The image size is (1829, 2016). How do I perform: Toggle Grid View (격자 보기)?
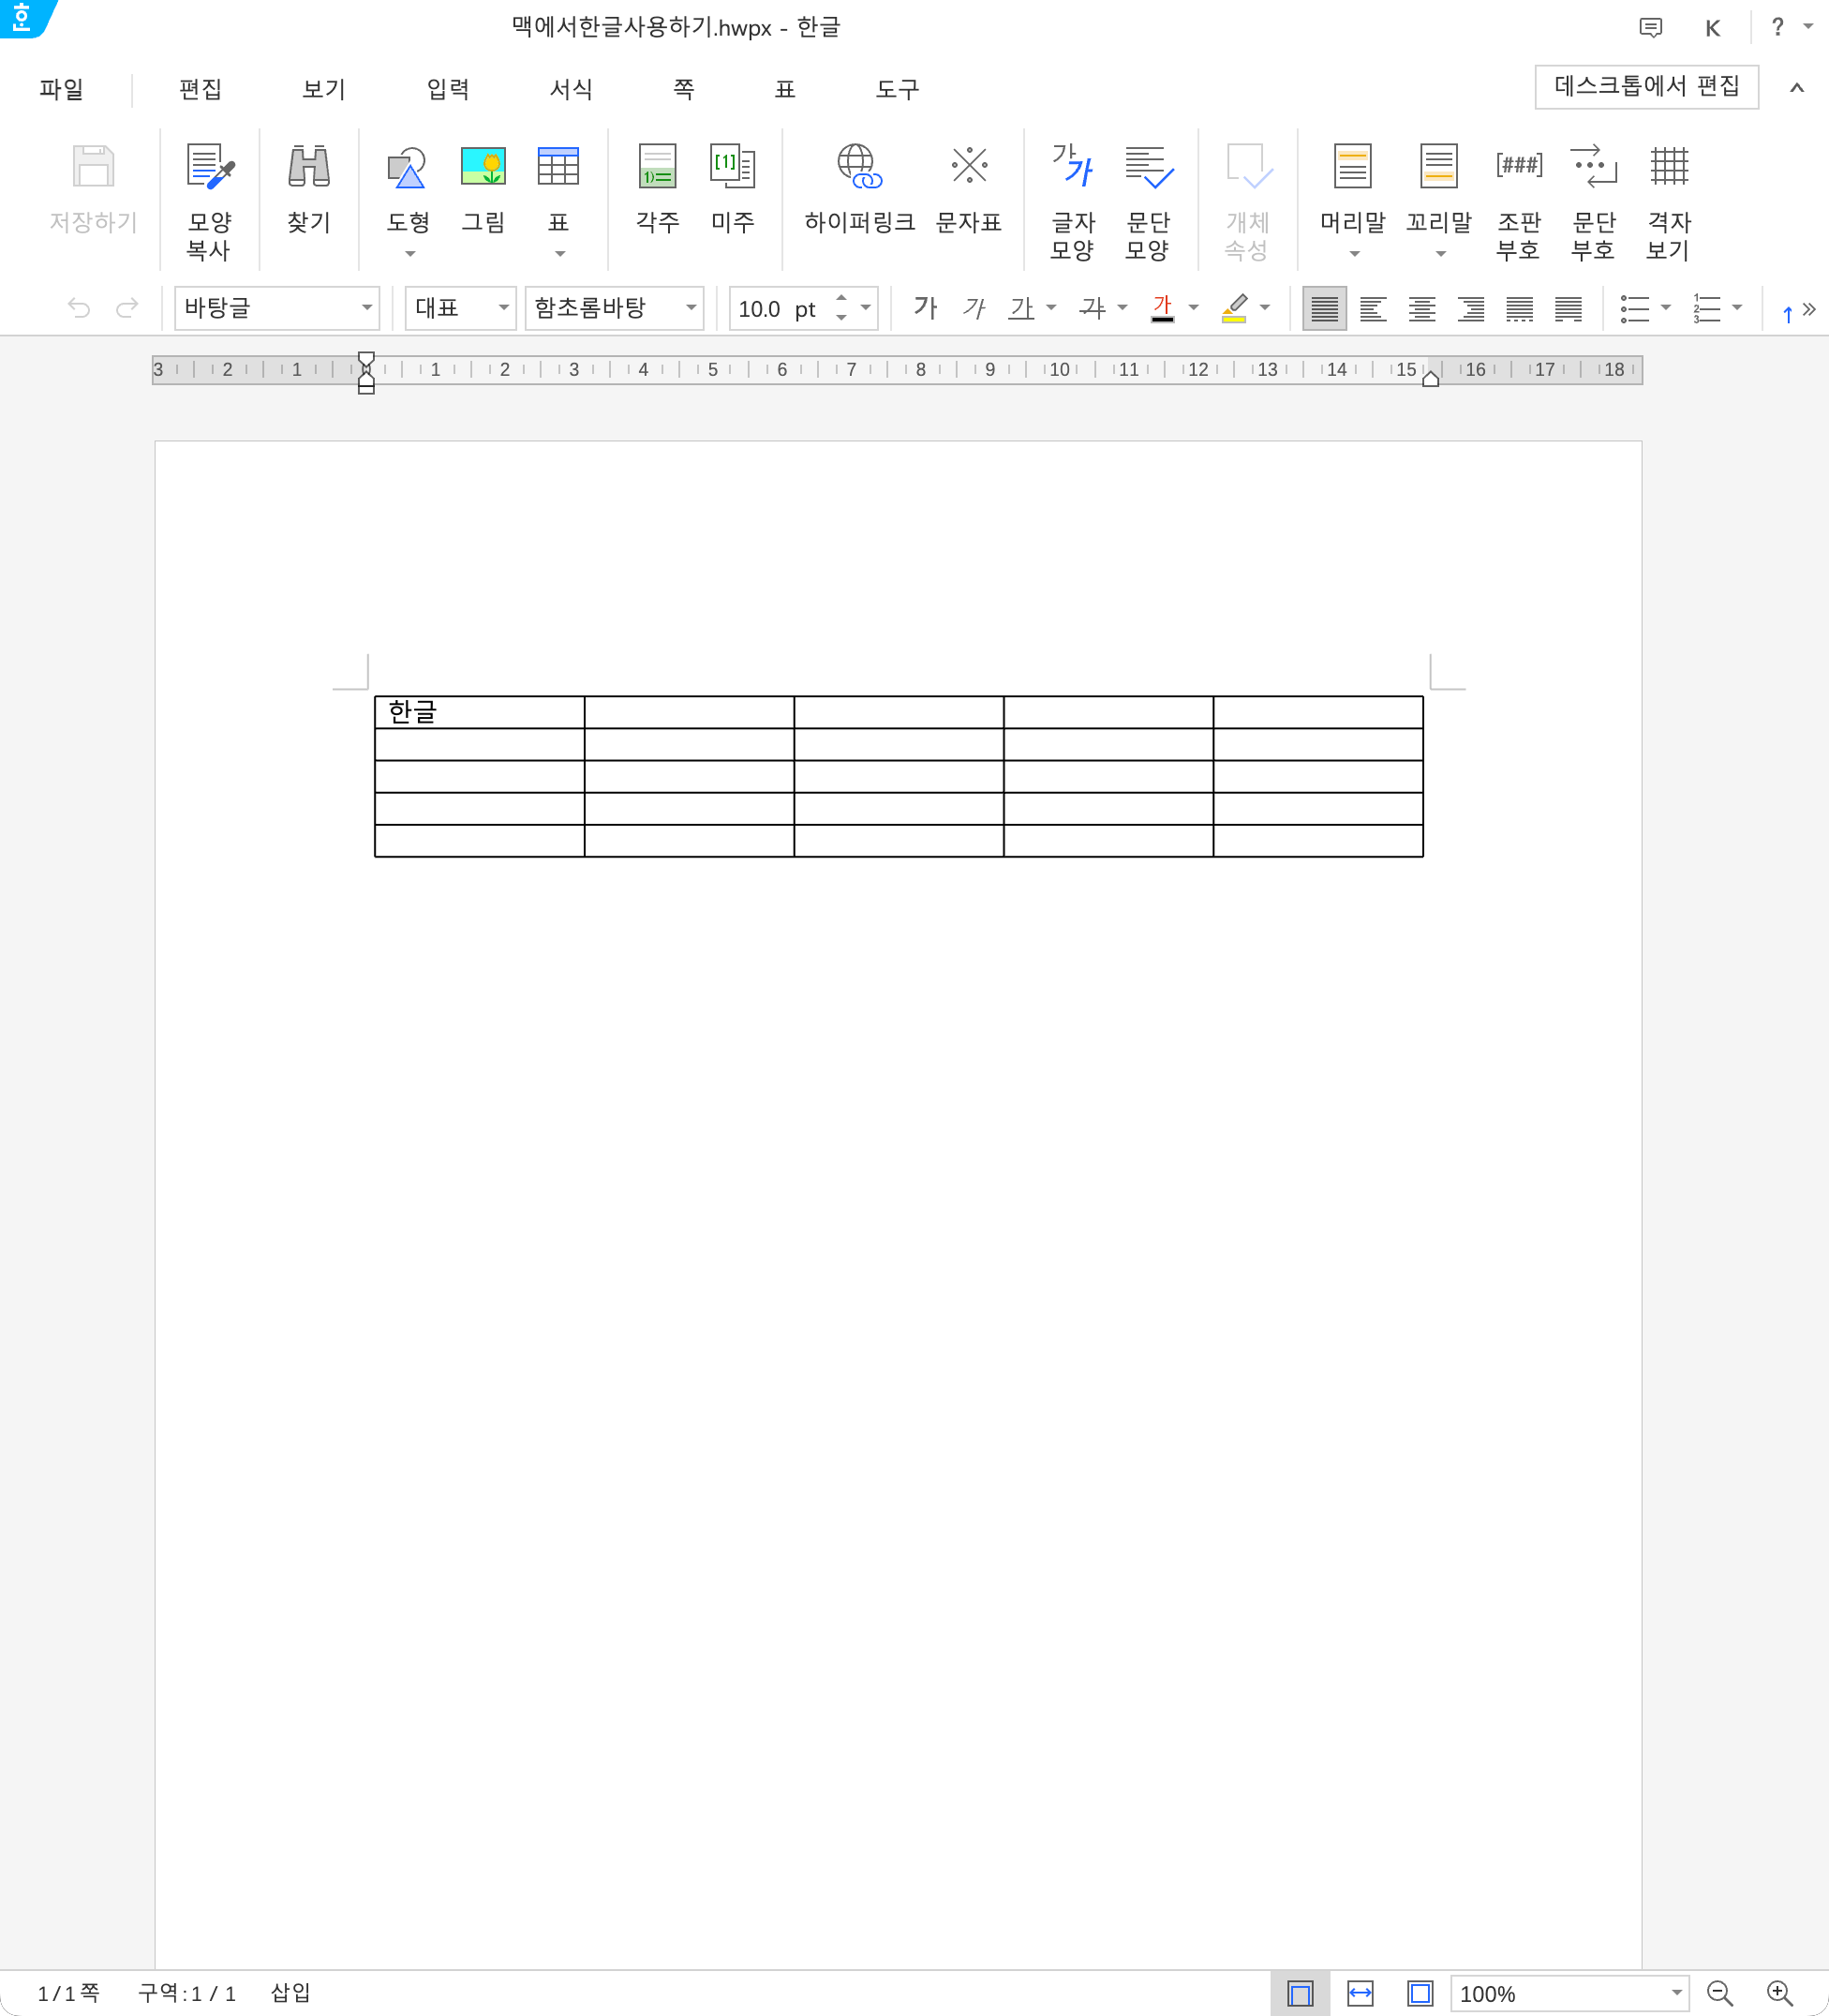(x=1668, y=167)
